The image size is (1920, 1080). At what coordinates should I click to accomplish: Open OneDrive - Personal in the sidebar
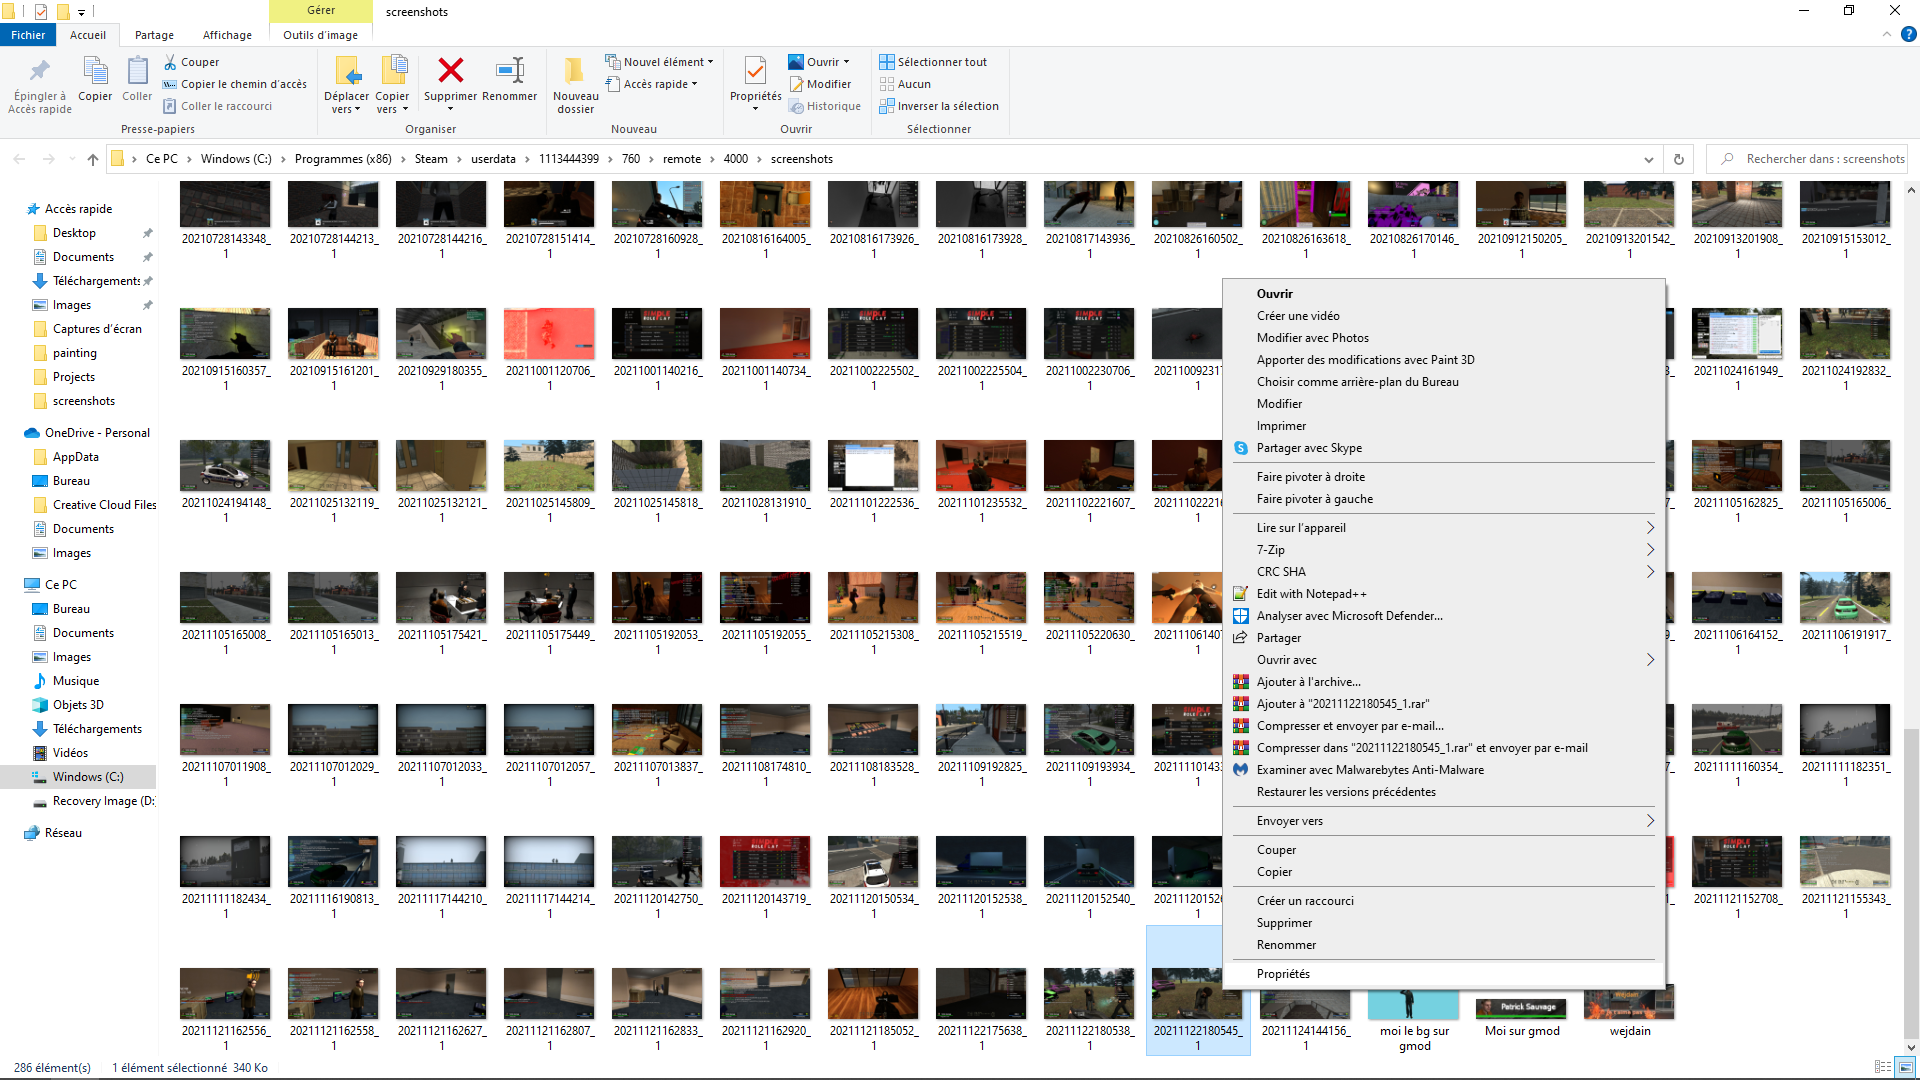[x=97, y=433]
